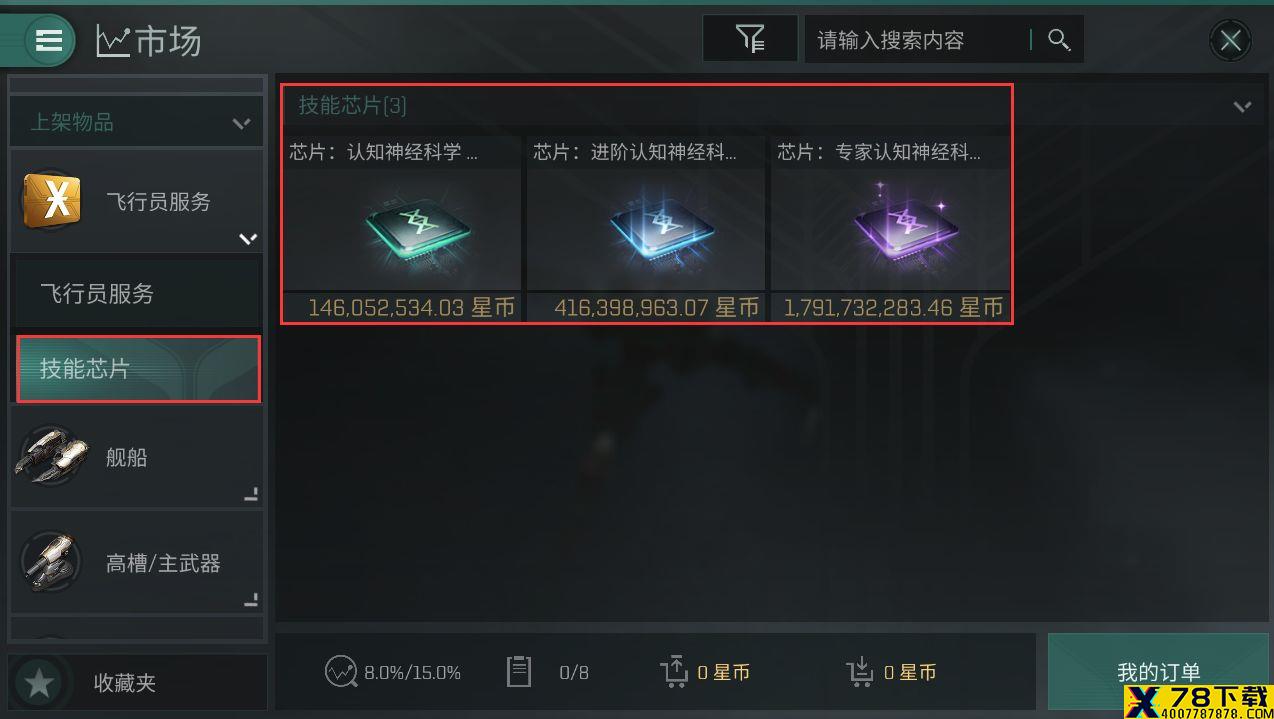Select the blue 进阶认知神经科学 chip
Image resolution: width=1274 pixels, height=719 pixels.
click(x=645, y=229)
